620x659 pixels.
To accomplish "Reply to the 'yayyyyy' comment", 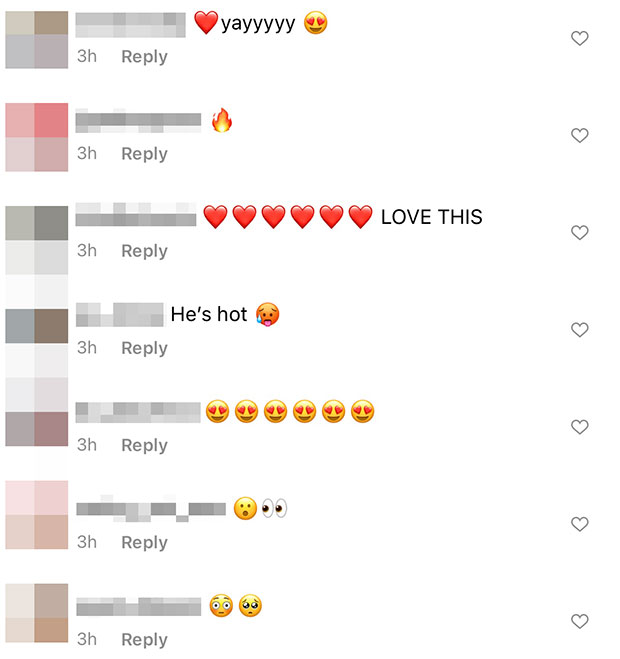I will coord(144,57).
